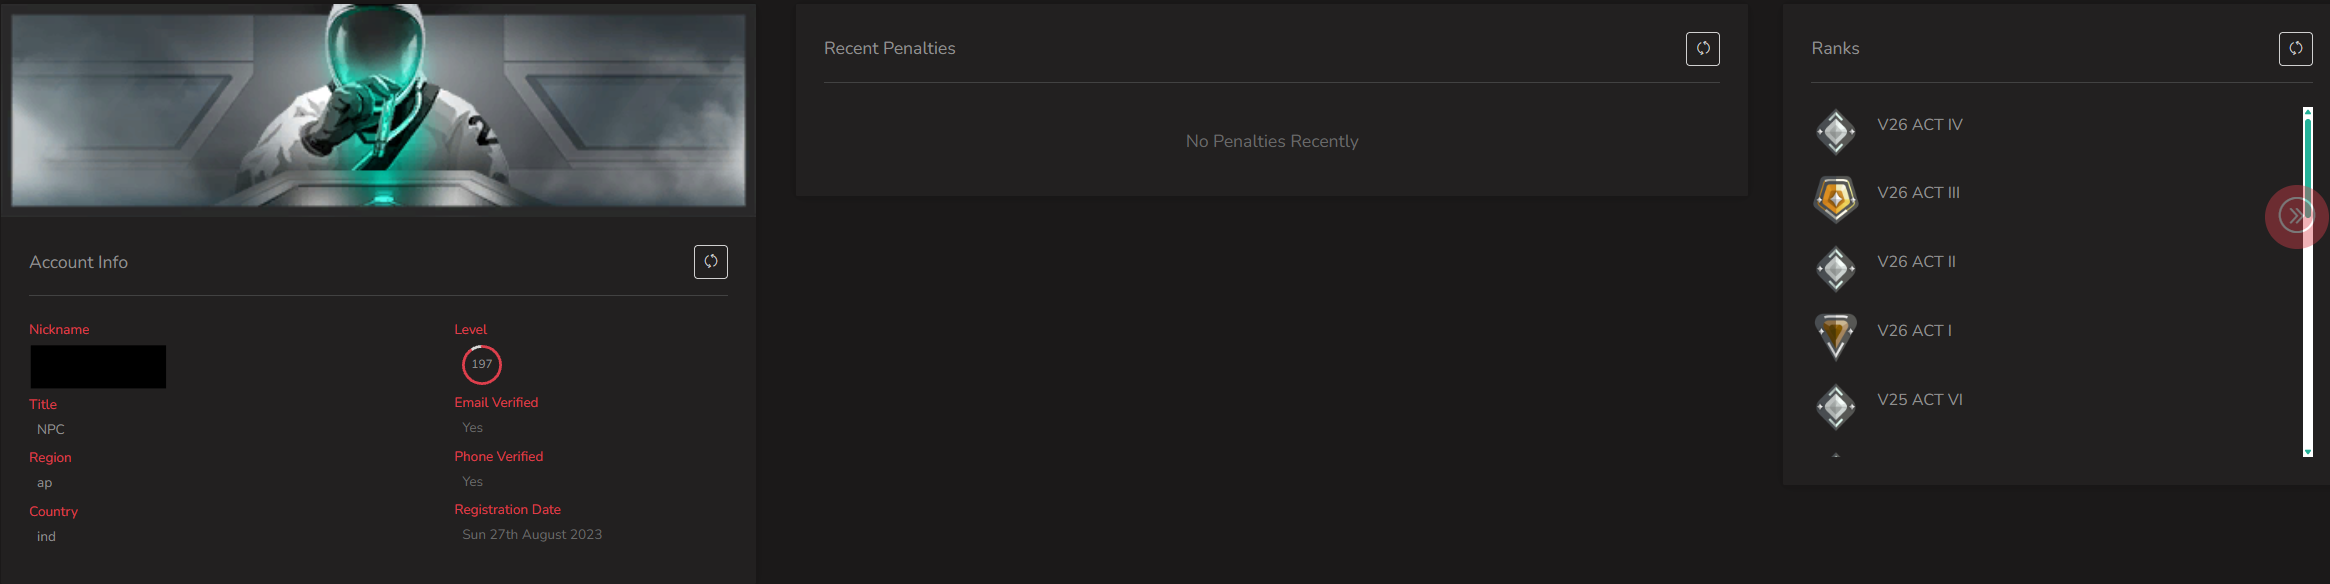
Task: Click the No Penalties Recently message
Action: tap(1272, 141)
